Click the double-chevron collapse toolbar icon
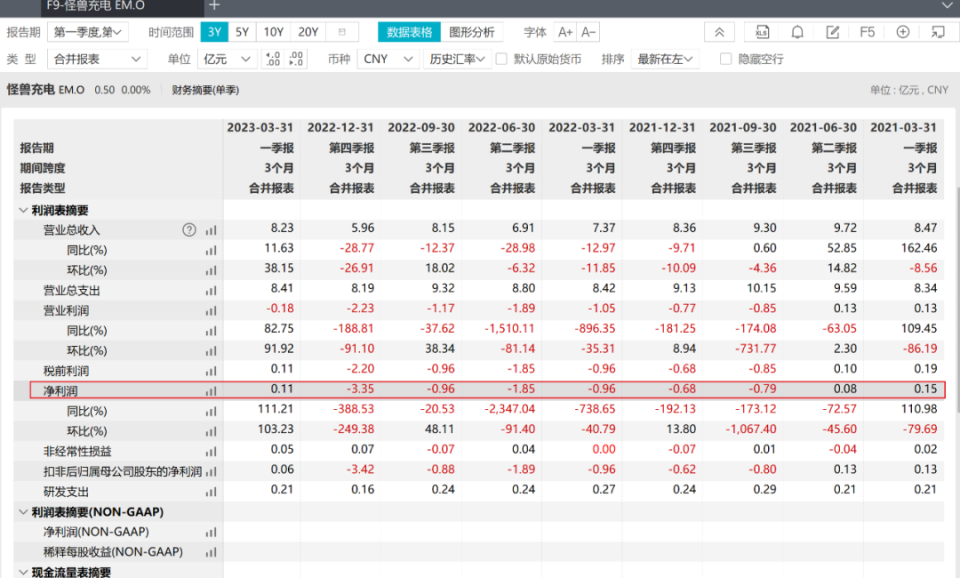This screenshot has width=960, height=578. [719, 32]
